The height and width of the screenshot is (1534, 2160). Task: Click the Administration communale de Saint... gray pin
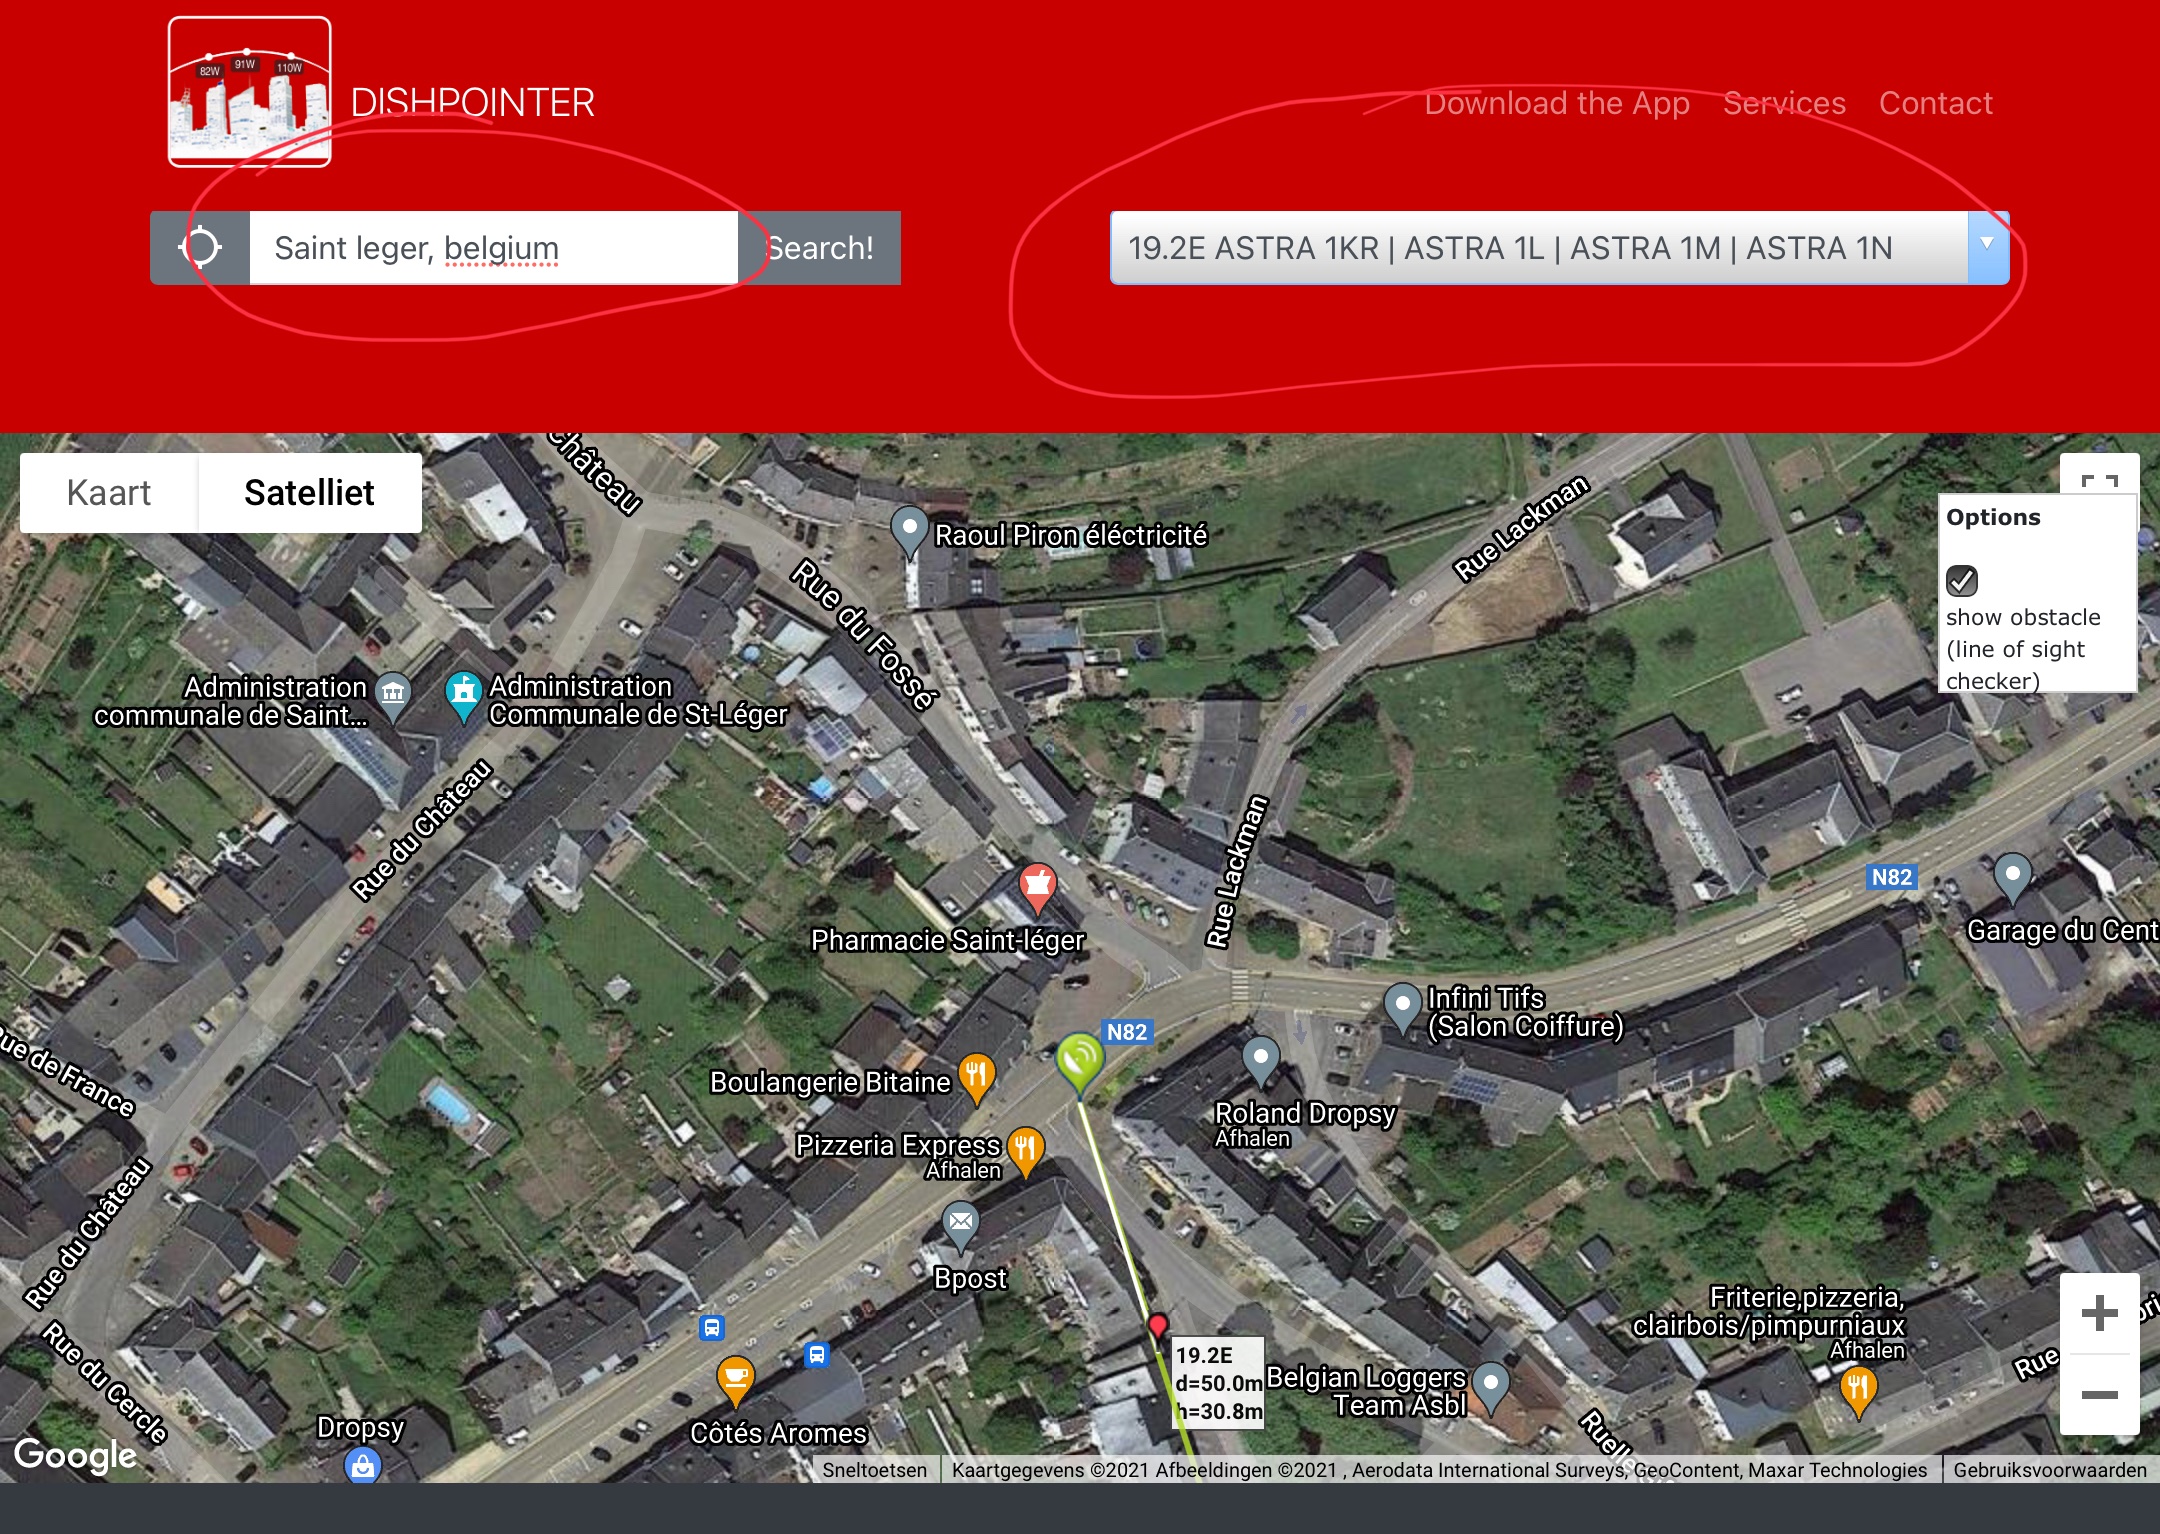(393, 696)
